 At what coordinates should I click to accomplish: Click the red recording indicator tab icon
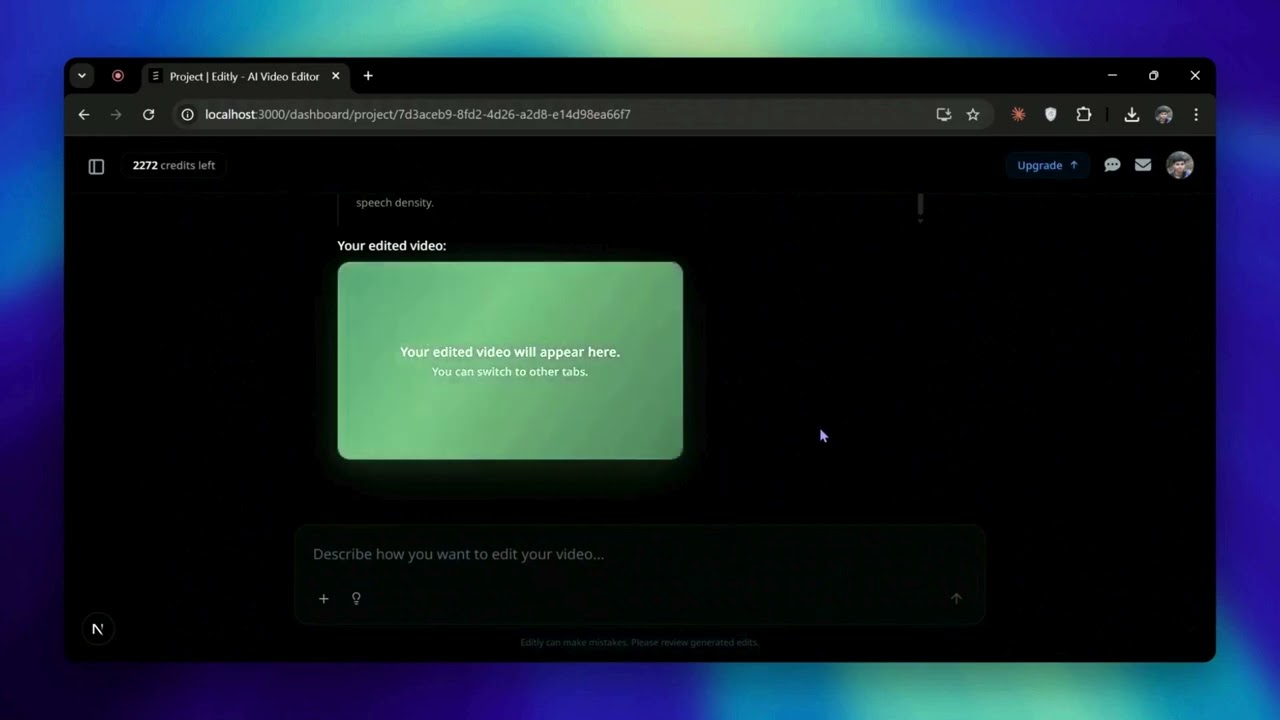118,76
